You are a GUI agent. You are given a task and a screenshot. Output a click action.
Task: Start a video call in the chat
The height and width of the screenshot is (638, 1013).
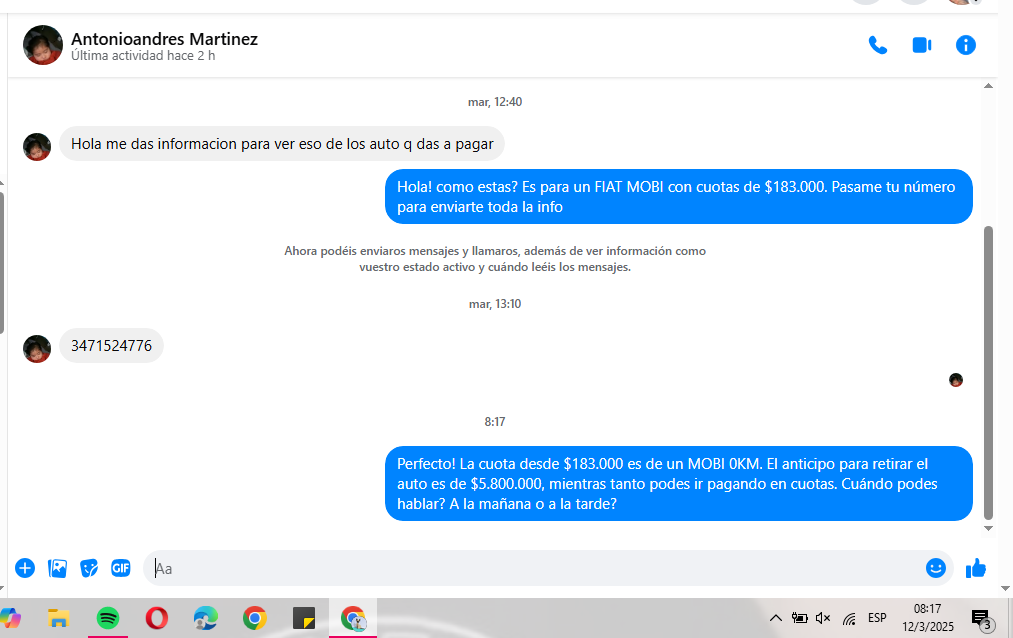pos(922,45)
